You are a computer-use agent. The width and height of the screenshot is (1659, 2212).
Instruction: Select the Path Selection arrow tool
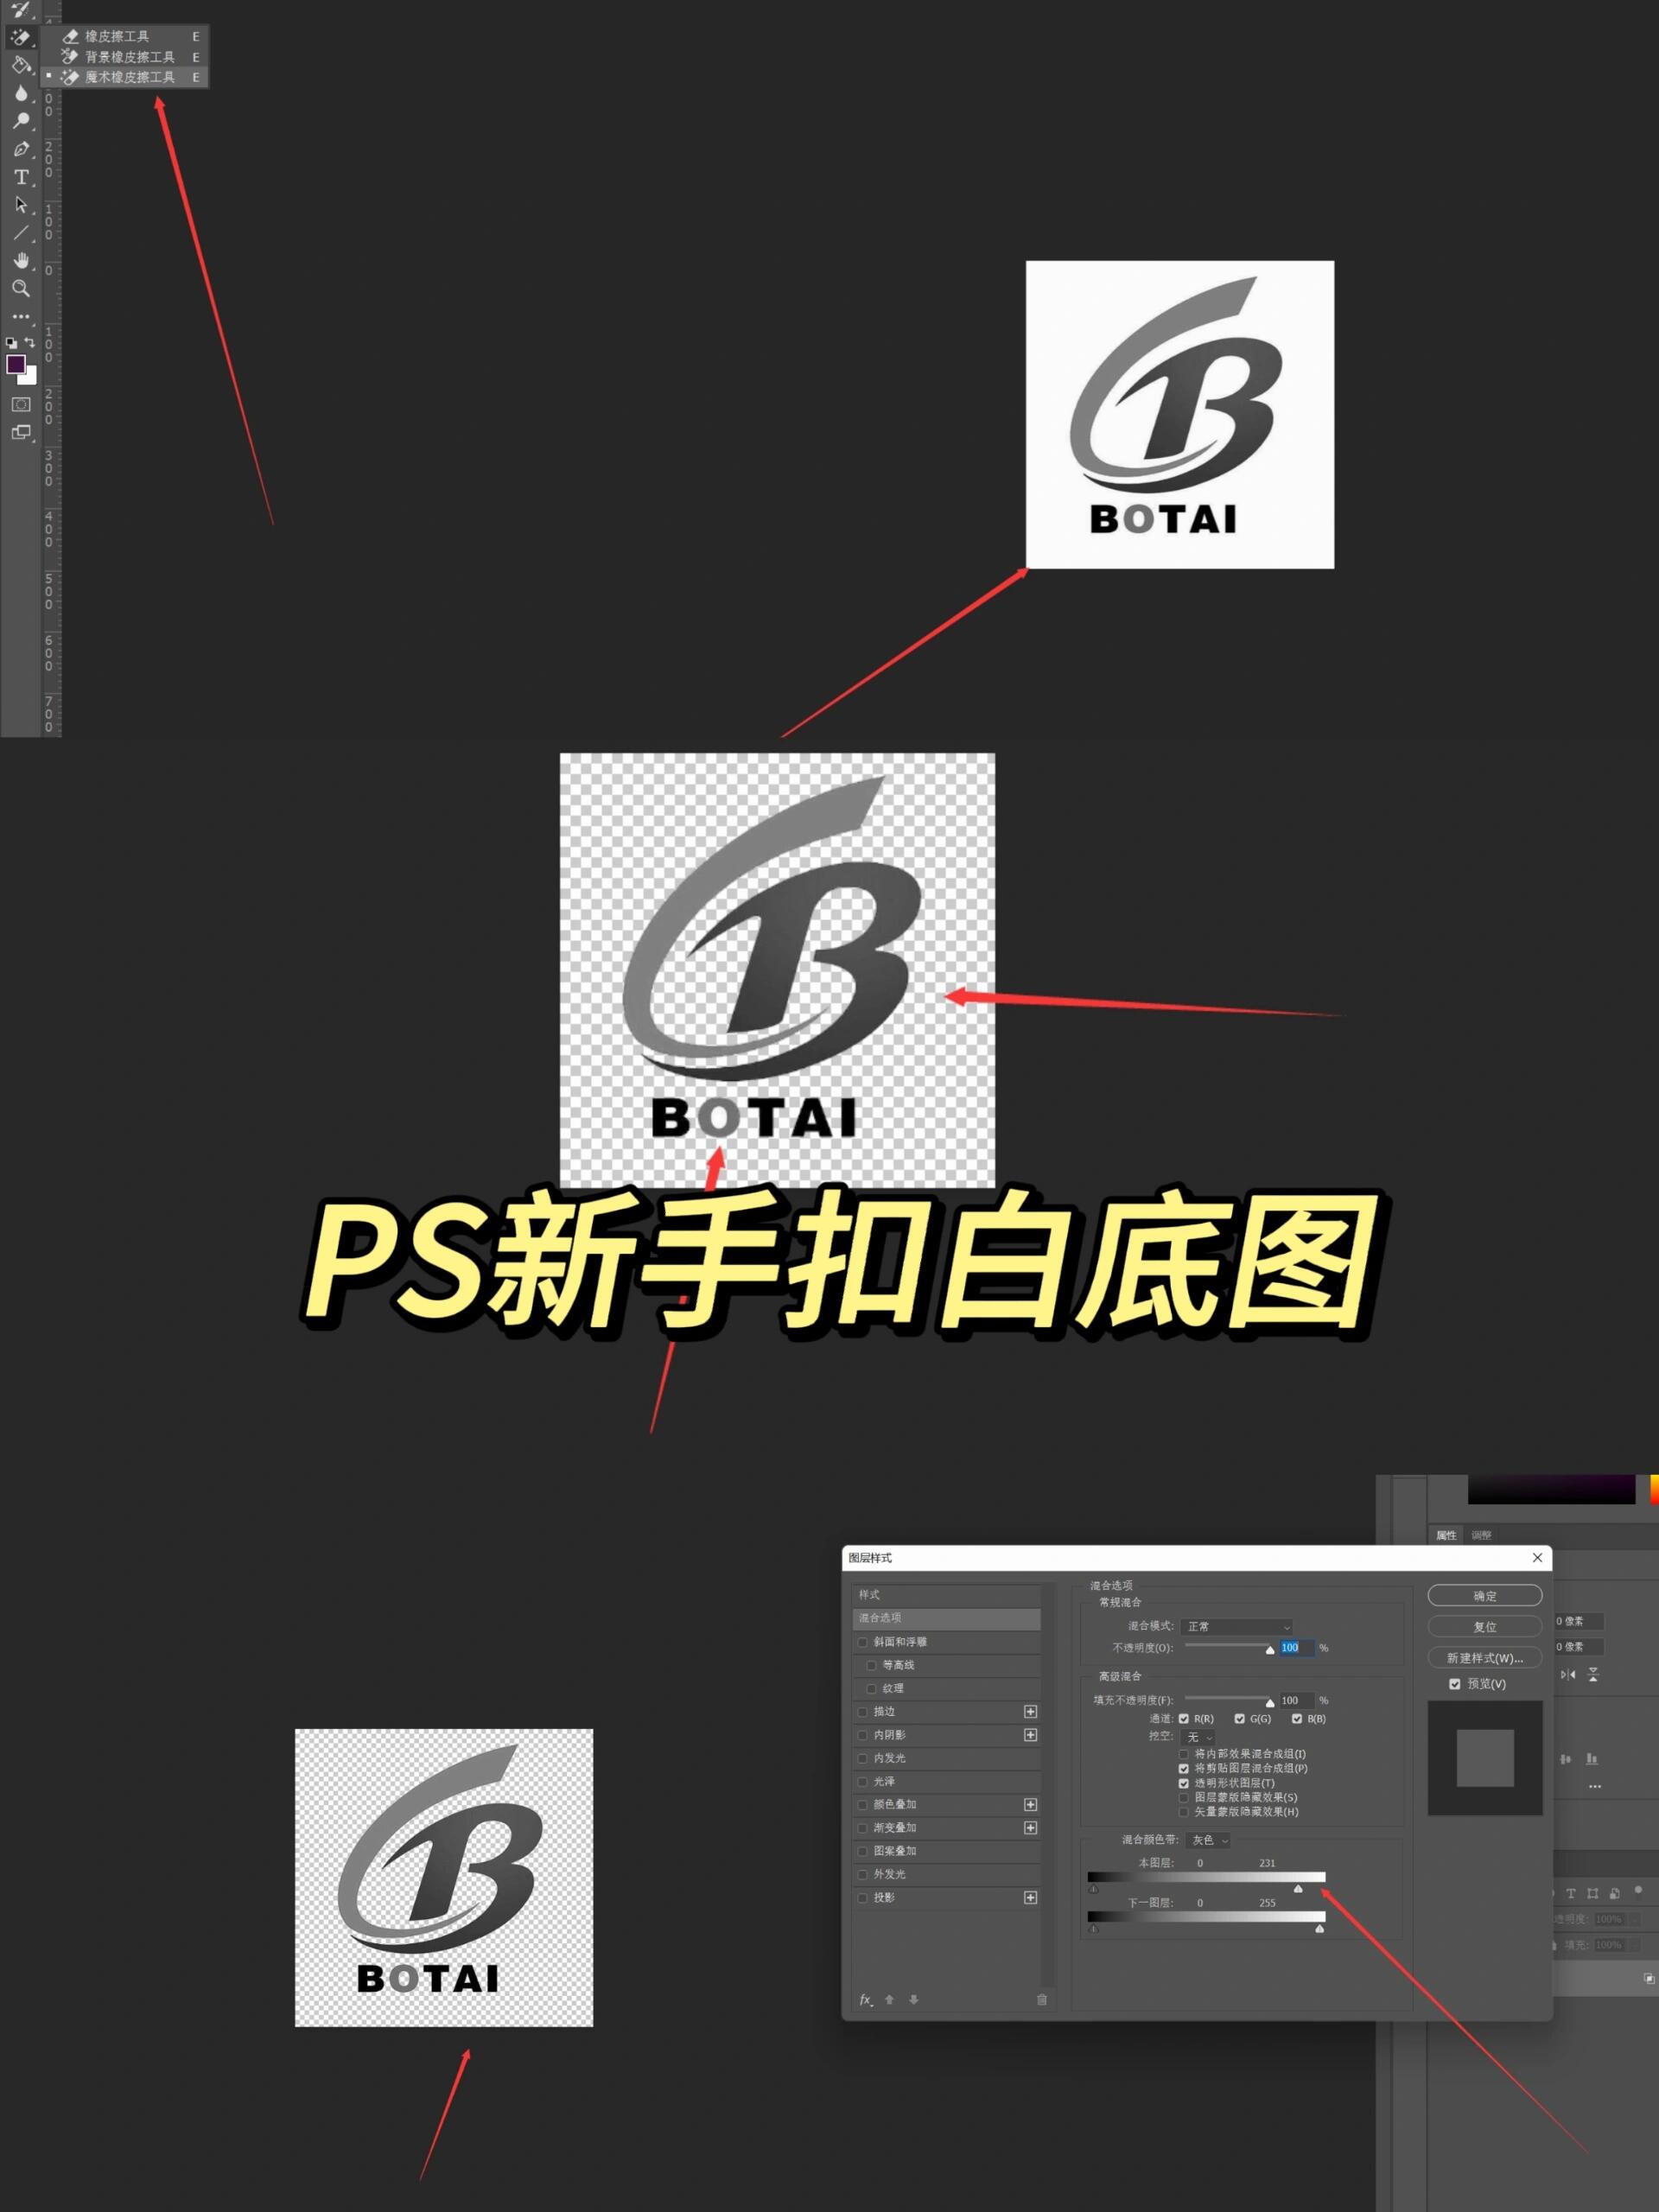pos(20,205)
